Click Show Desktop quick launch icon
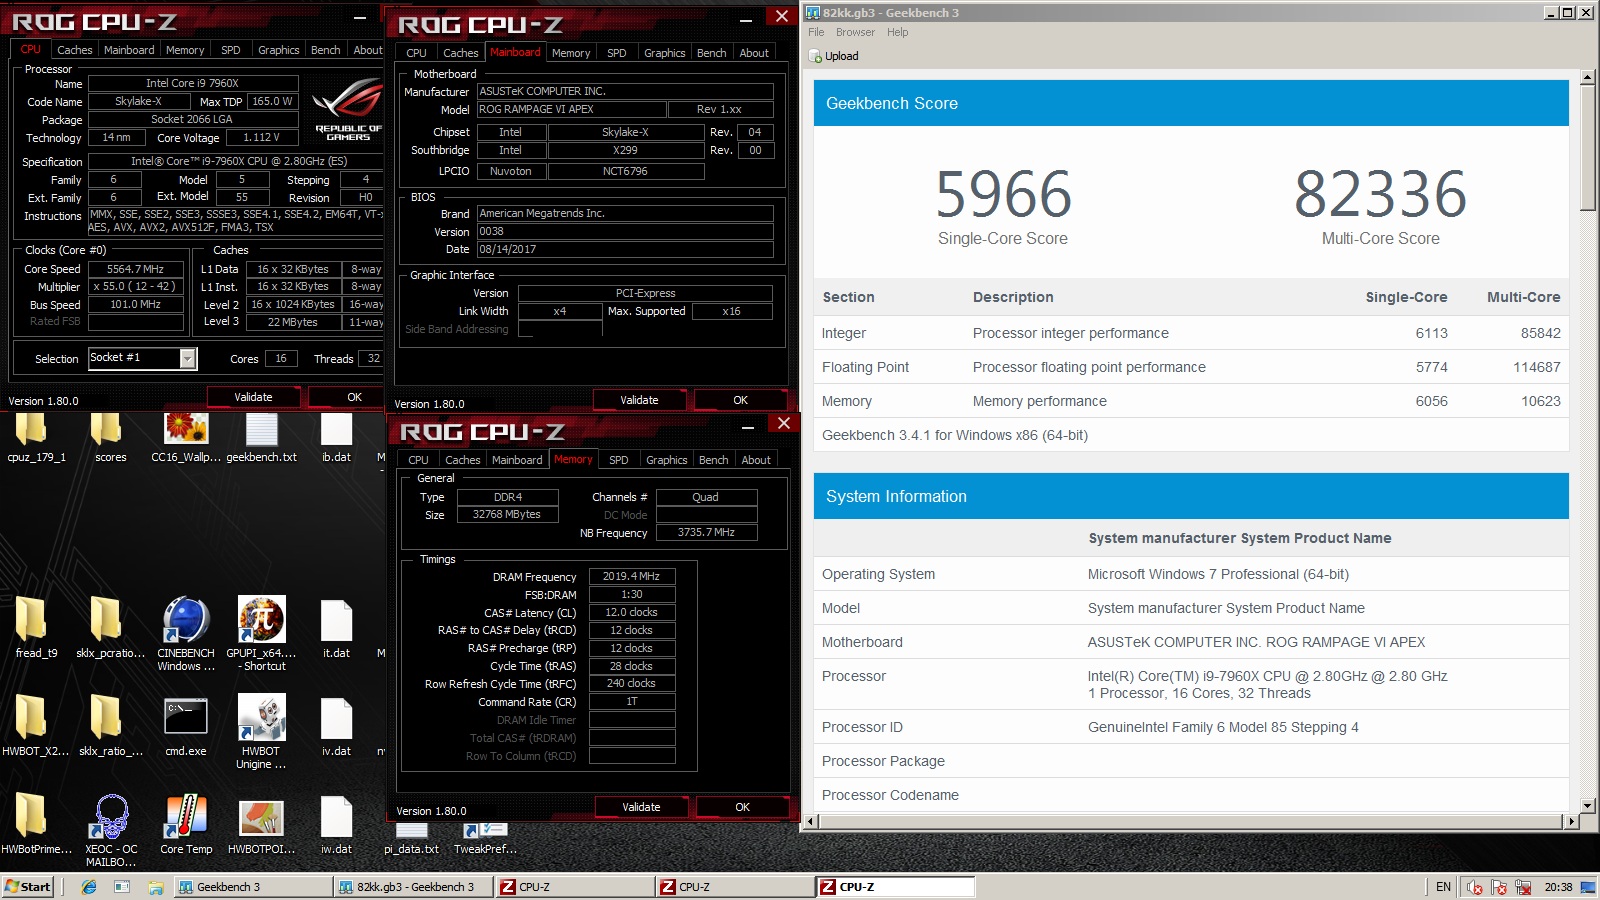Viewport: 1600px width, 900px height. coord(122,887)
